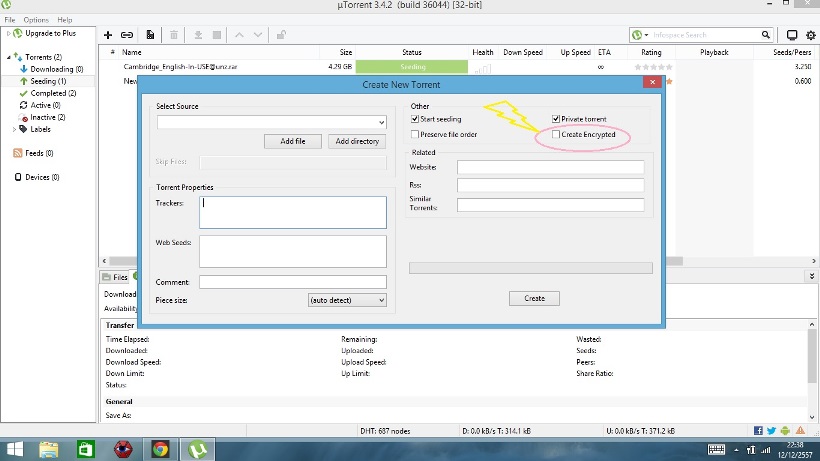Disable the Private torrent checkbox
820x461 pixels.
pos(557,119)
